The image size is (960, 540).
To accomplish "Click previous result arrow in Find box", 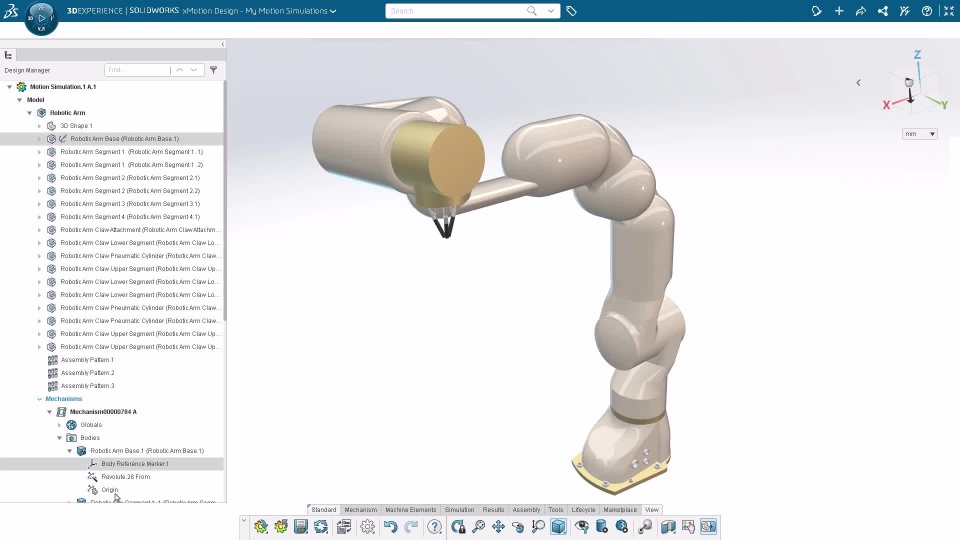I will point(180,70).
